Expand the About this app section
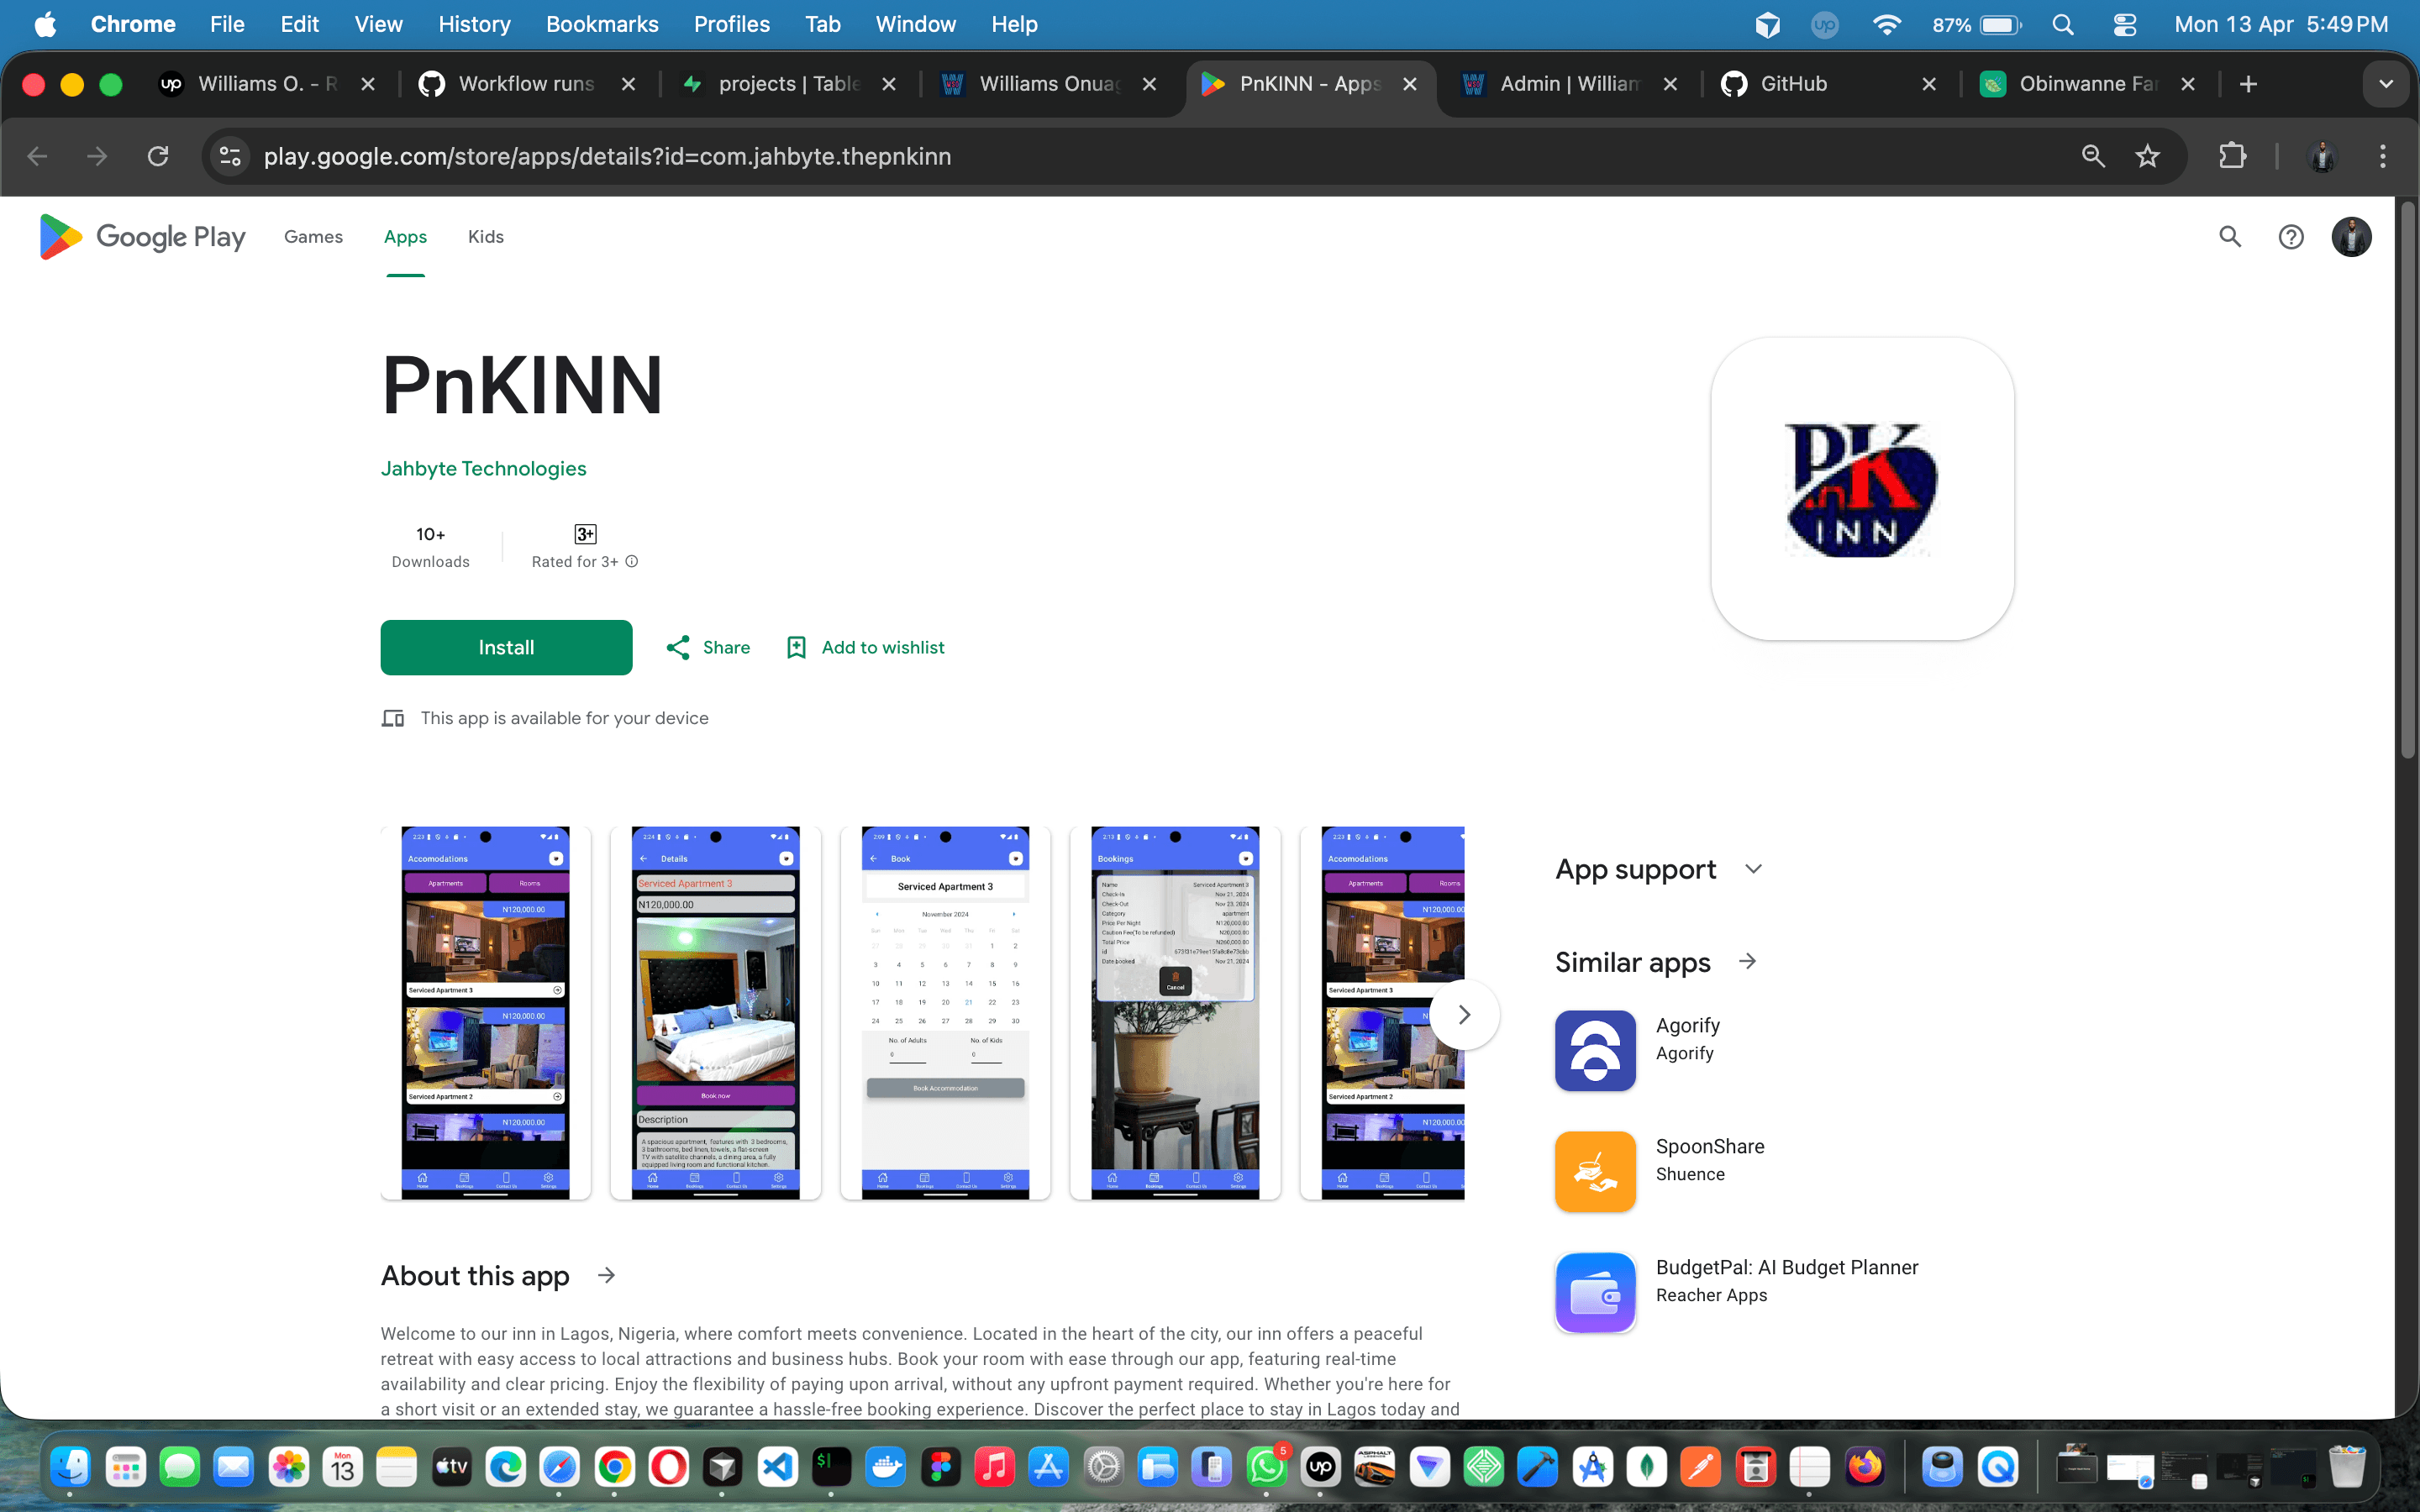Image resolution: width=2420 pixels, height=1512 pixels. (608, 1275)
